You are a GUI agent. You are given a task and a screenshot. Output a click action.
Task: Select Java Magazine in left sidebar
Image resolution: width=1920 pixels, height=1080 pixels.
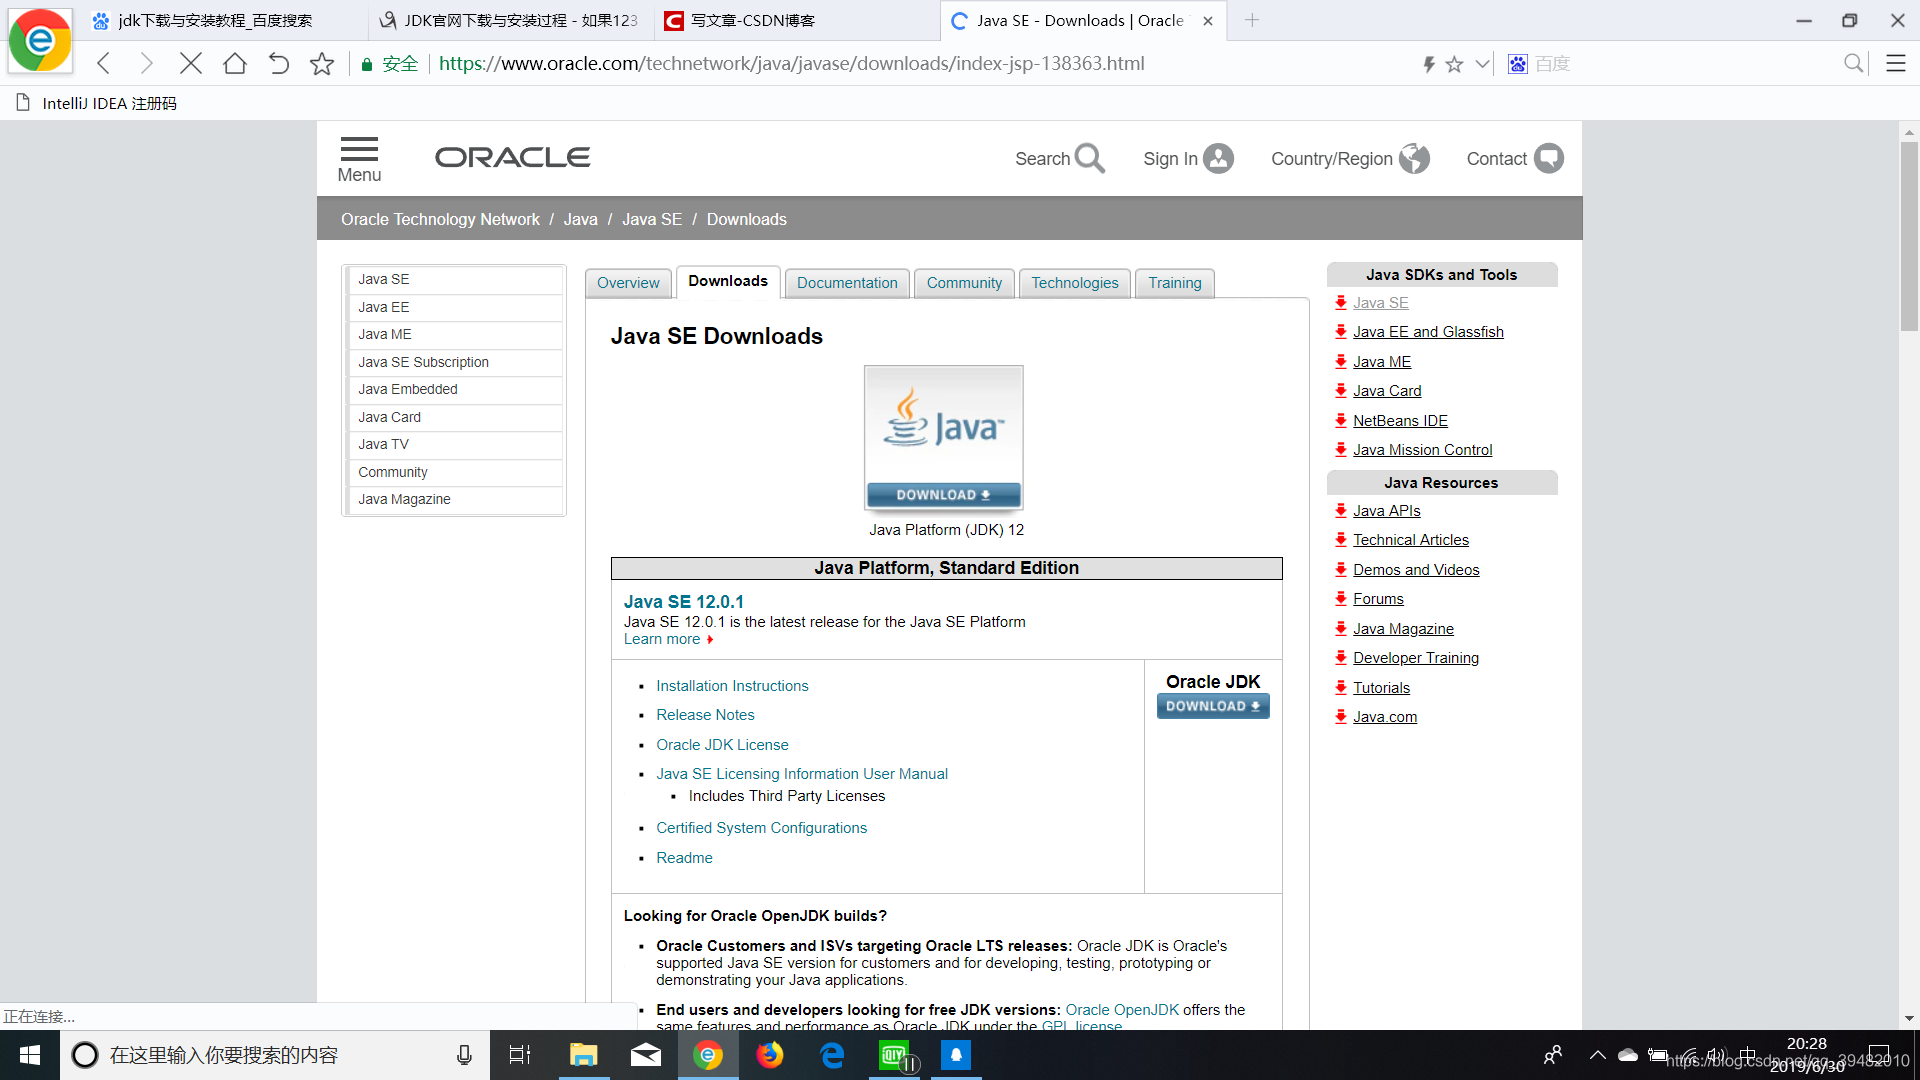point(455,499)
